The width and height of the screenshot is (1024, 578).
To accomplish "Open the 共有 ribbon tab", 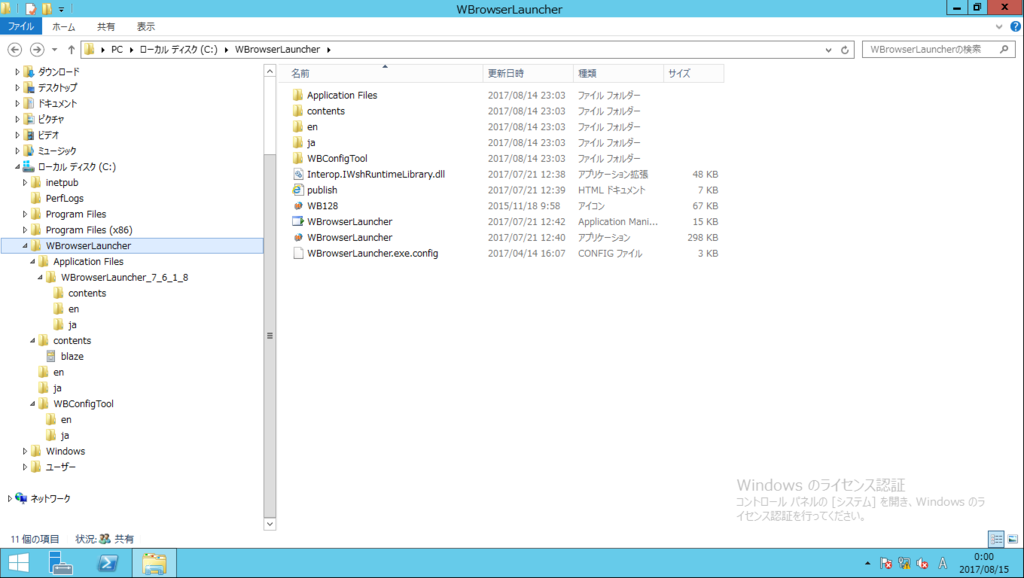I will (x=106, y=27).
